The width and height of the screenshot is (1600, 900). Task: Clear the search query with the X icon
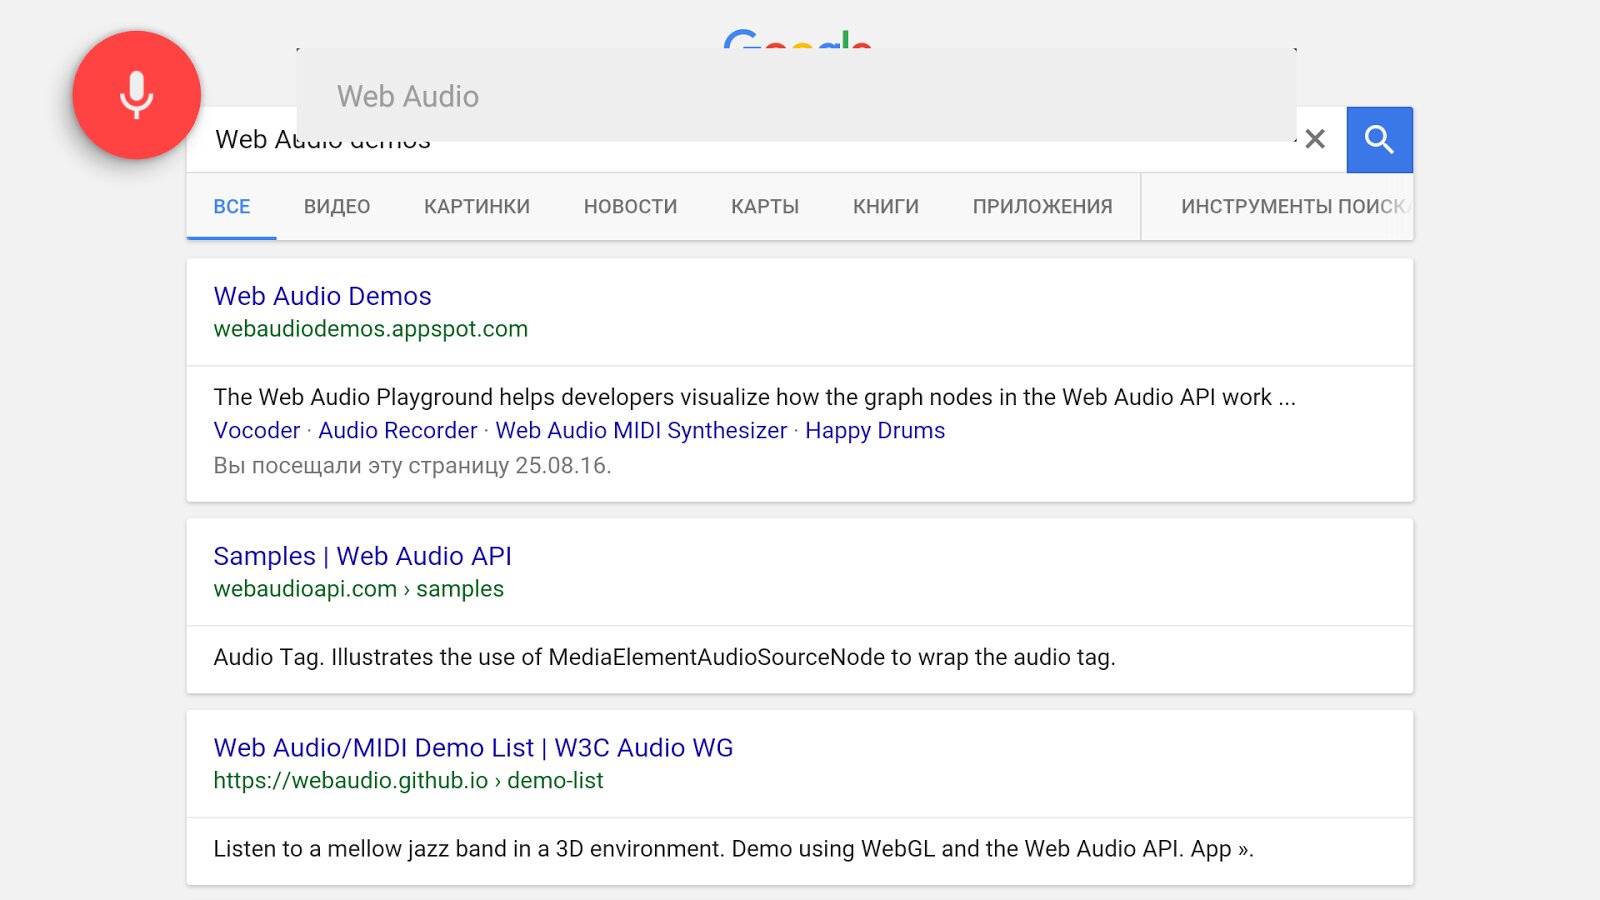pos(1315,140)
